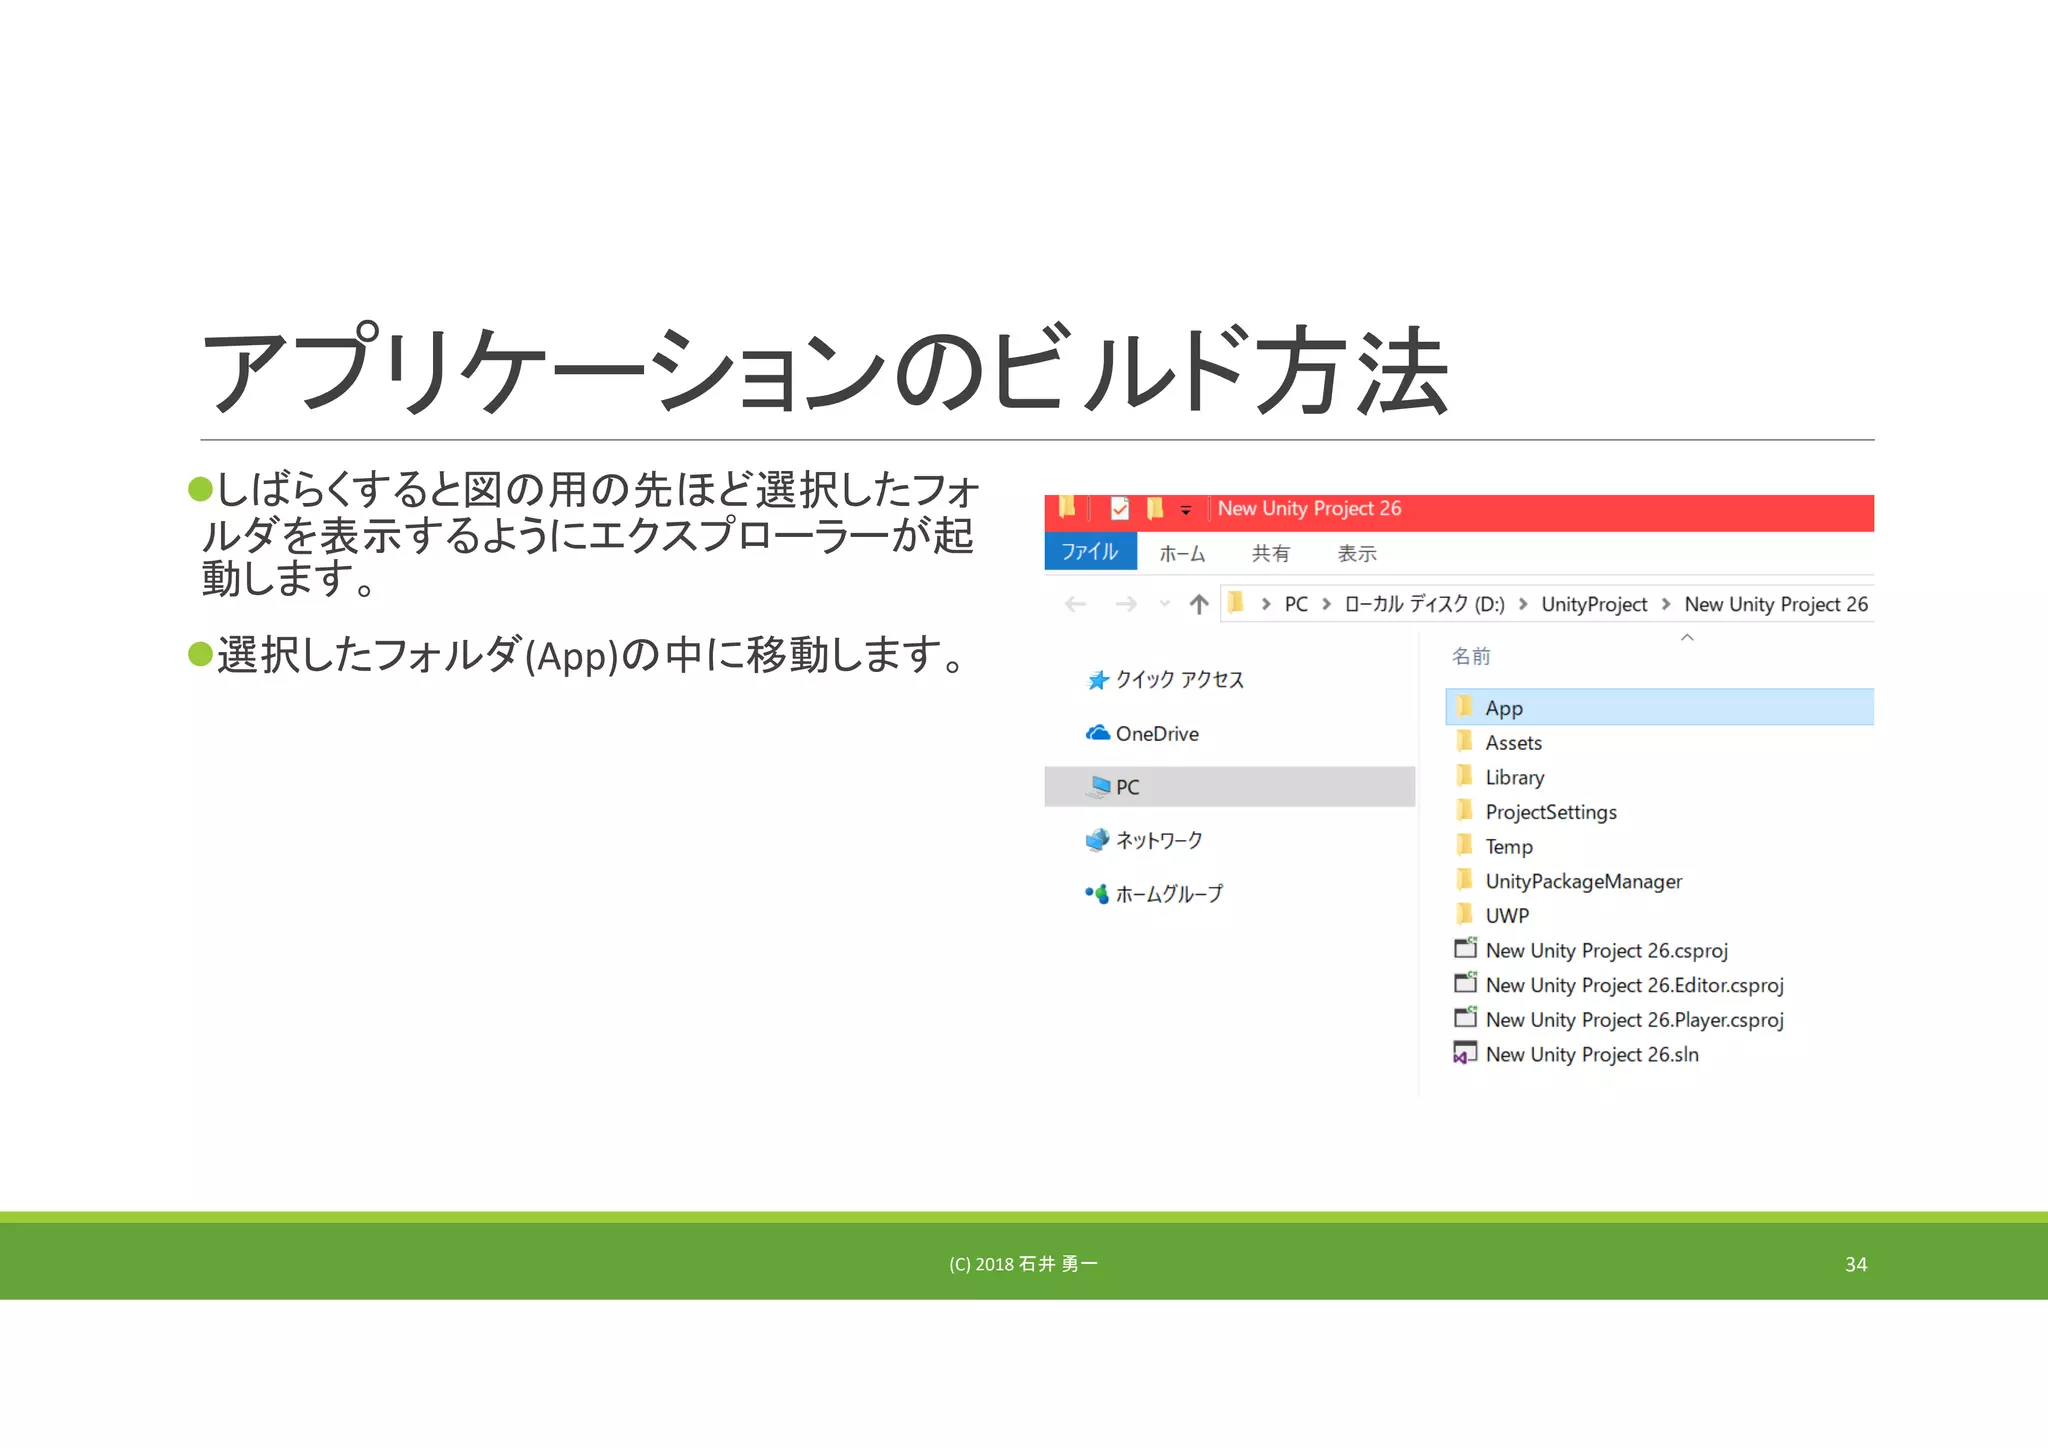Click the UnityPackageManager folder icon
The height and width of the screenshot is (1448, 2048).
1465,880
